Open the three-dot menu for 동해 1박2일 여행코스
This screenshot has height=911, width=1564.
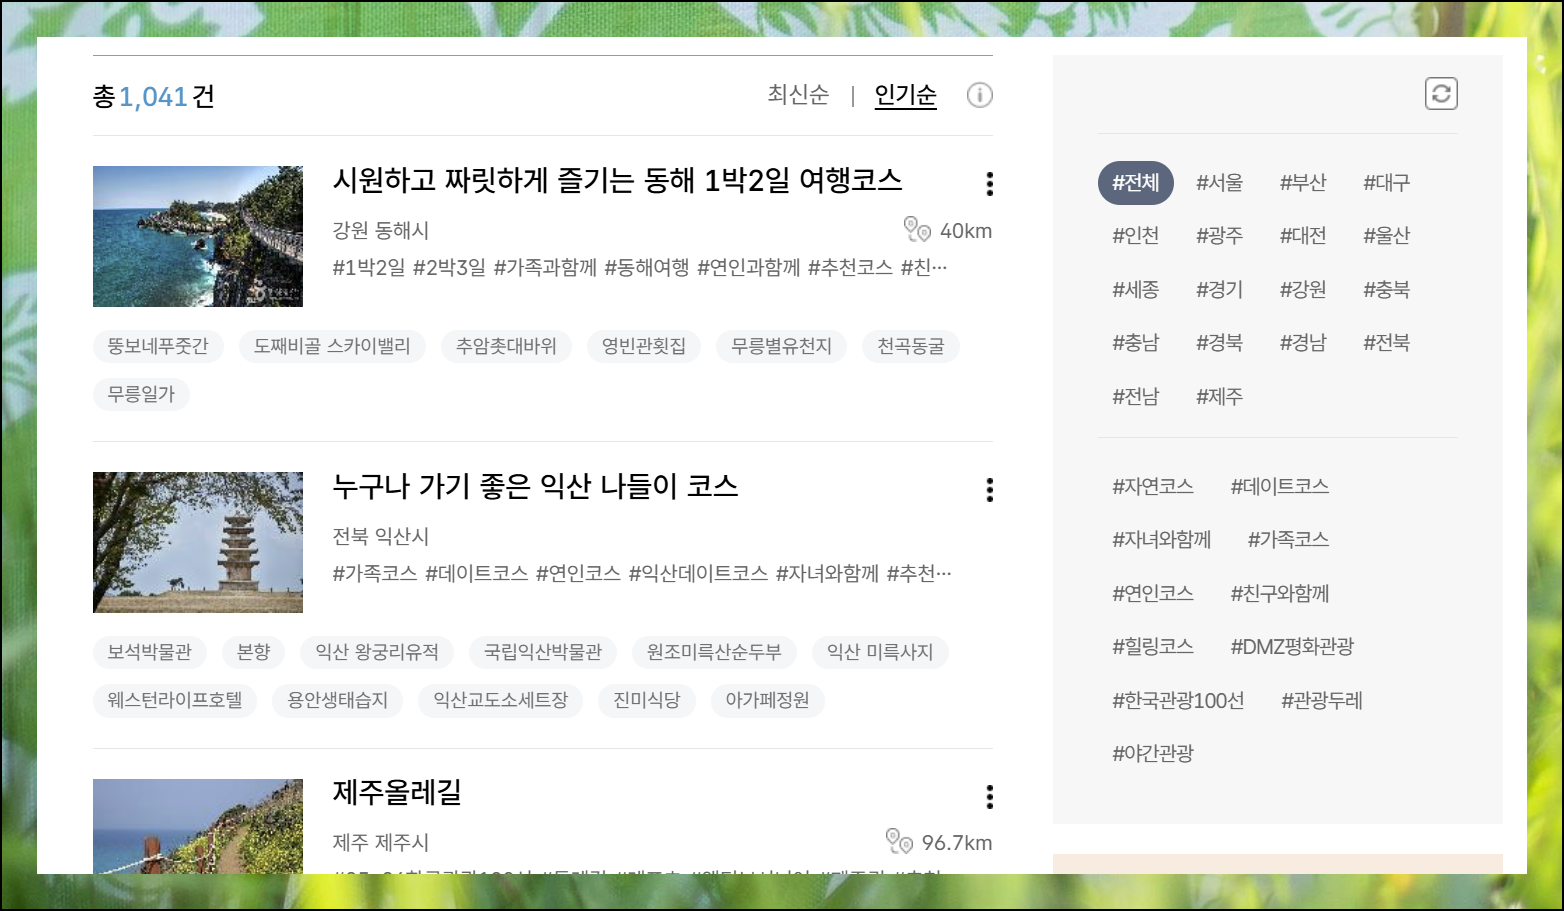pos(990,183)
